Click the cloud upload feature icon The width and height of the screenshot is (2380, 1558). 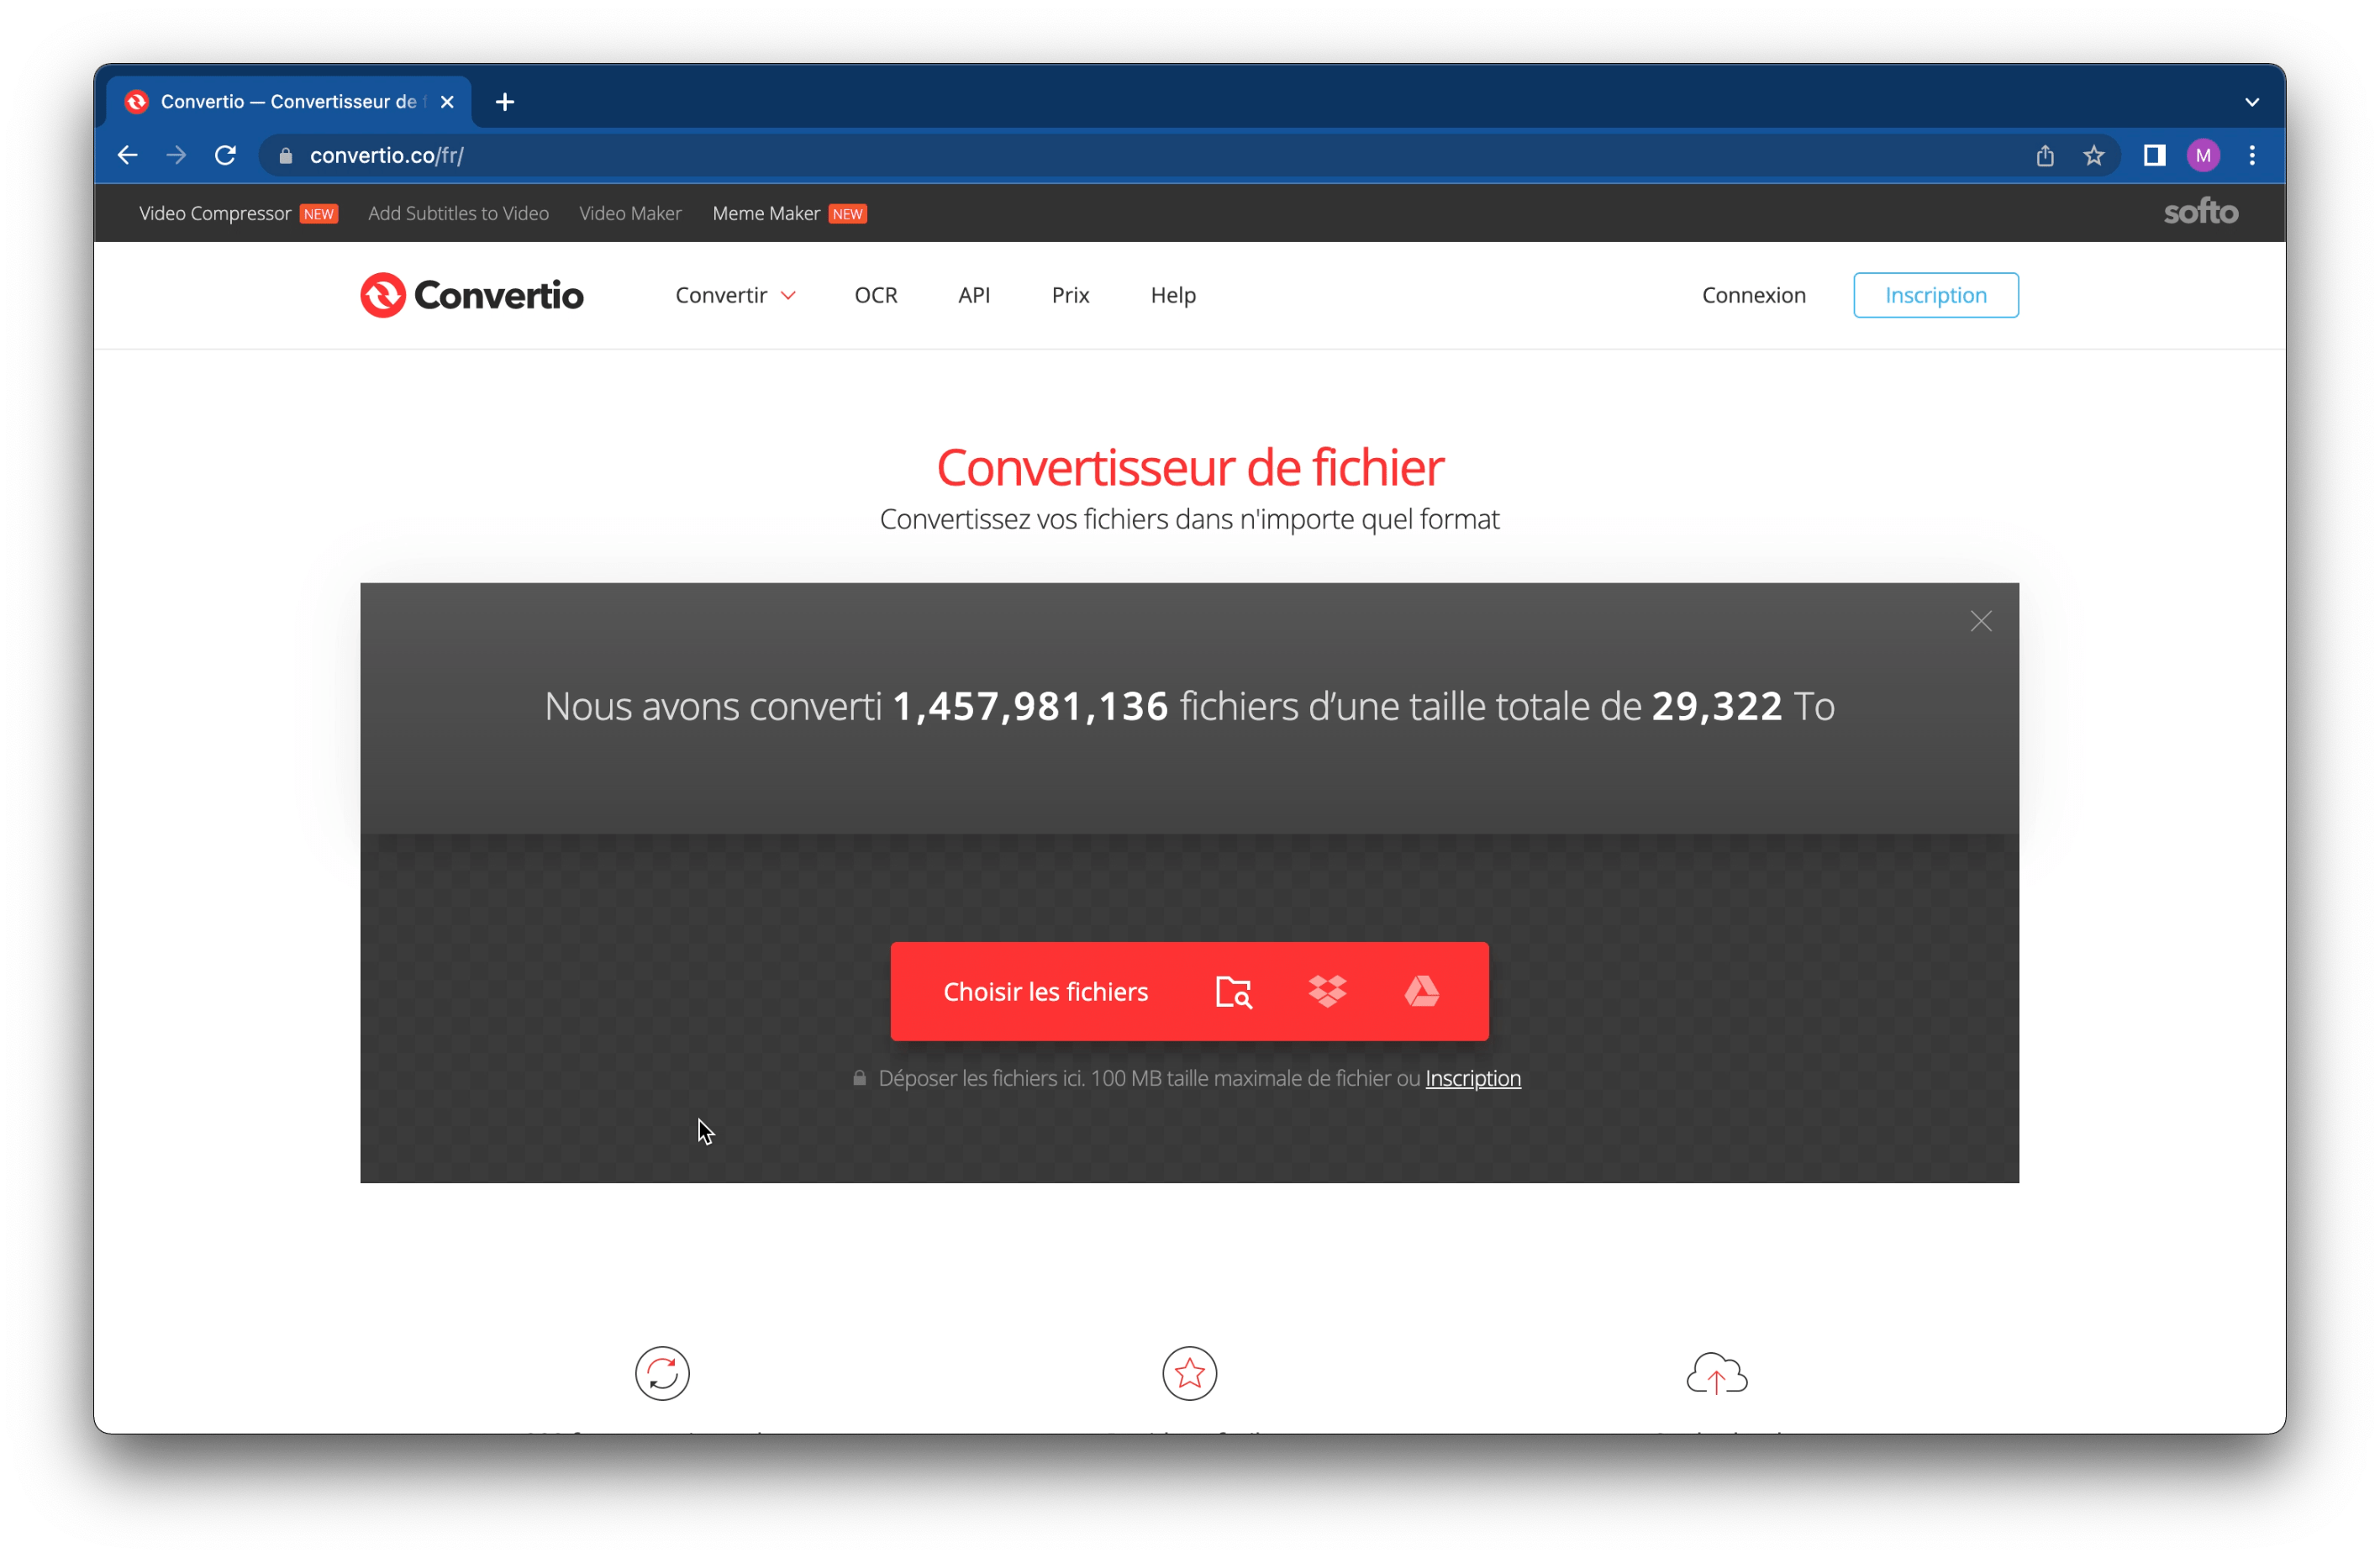(1716, 1373)
